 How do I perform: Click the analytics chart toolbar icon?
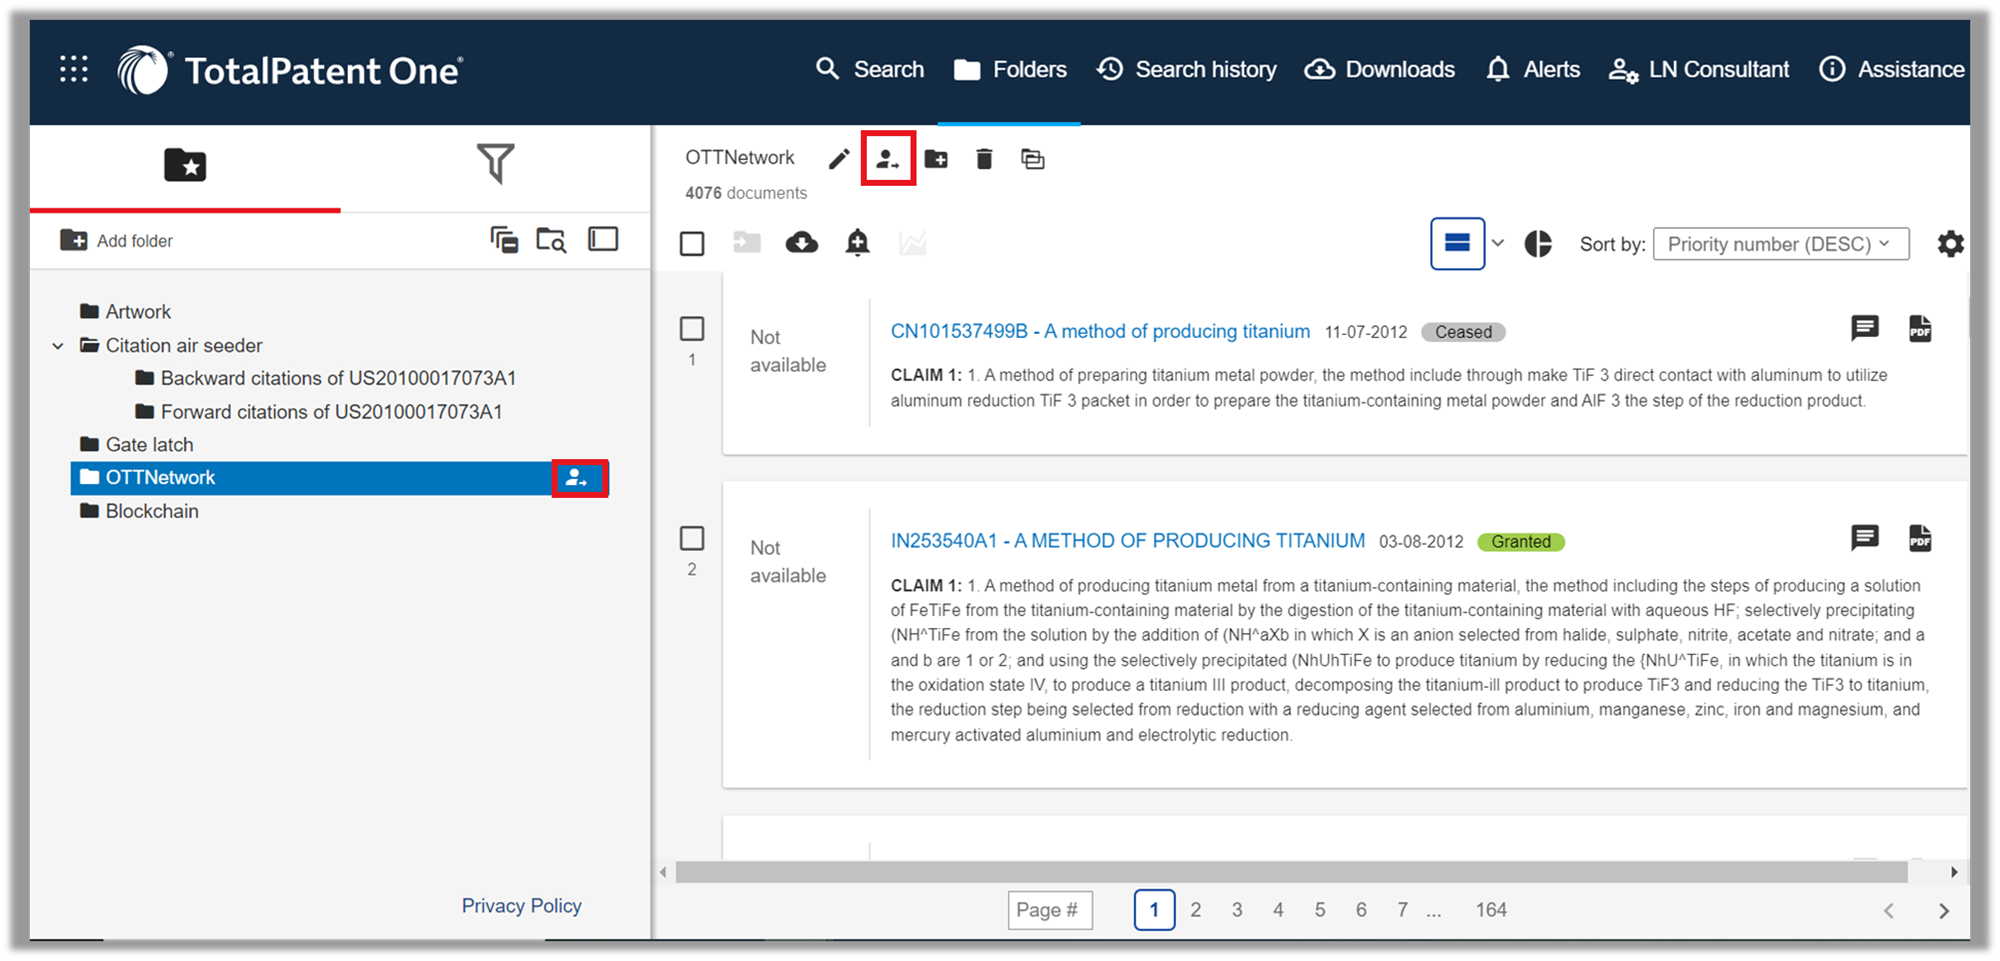912,243
